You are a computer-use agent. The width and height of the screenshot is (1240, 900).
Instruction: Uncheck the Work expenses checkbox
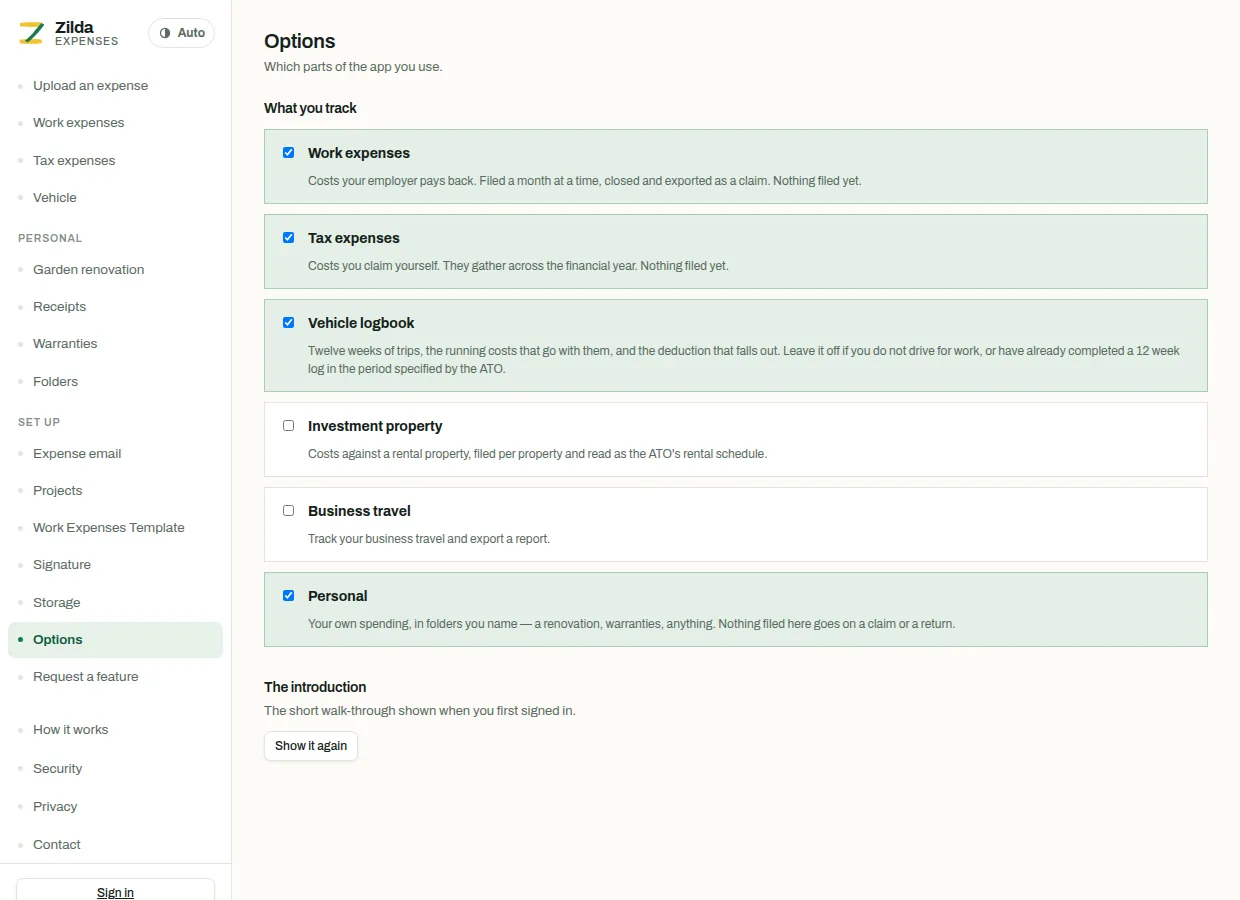288,153
